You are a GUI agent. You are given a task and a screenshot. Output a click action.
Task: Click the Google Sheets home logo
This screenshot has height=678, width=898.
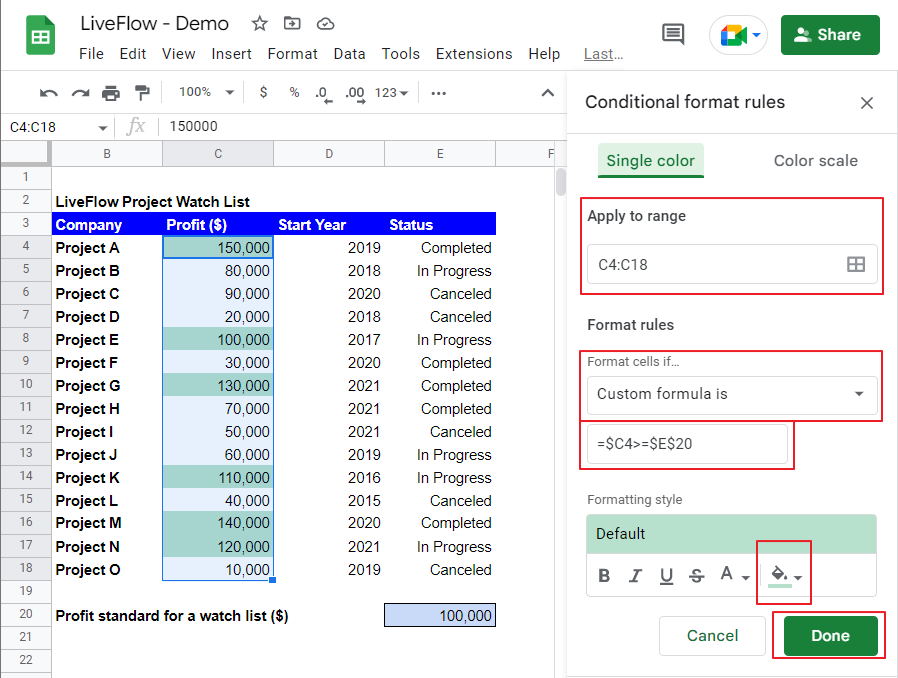(x=41, y=36)
